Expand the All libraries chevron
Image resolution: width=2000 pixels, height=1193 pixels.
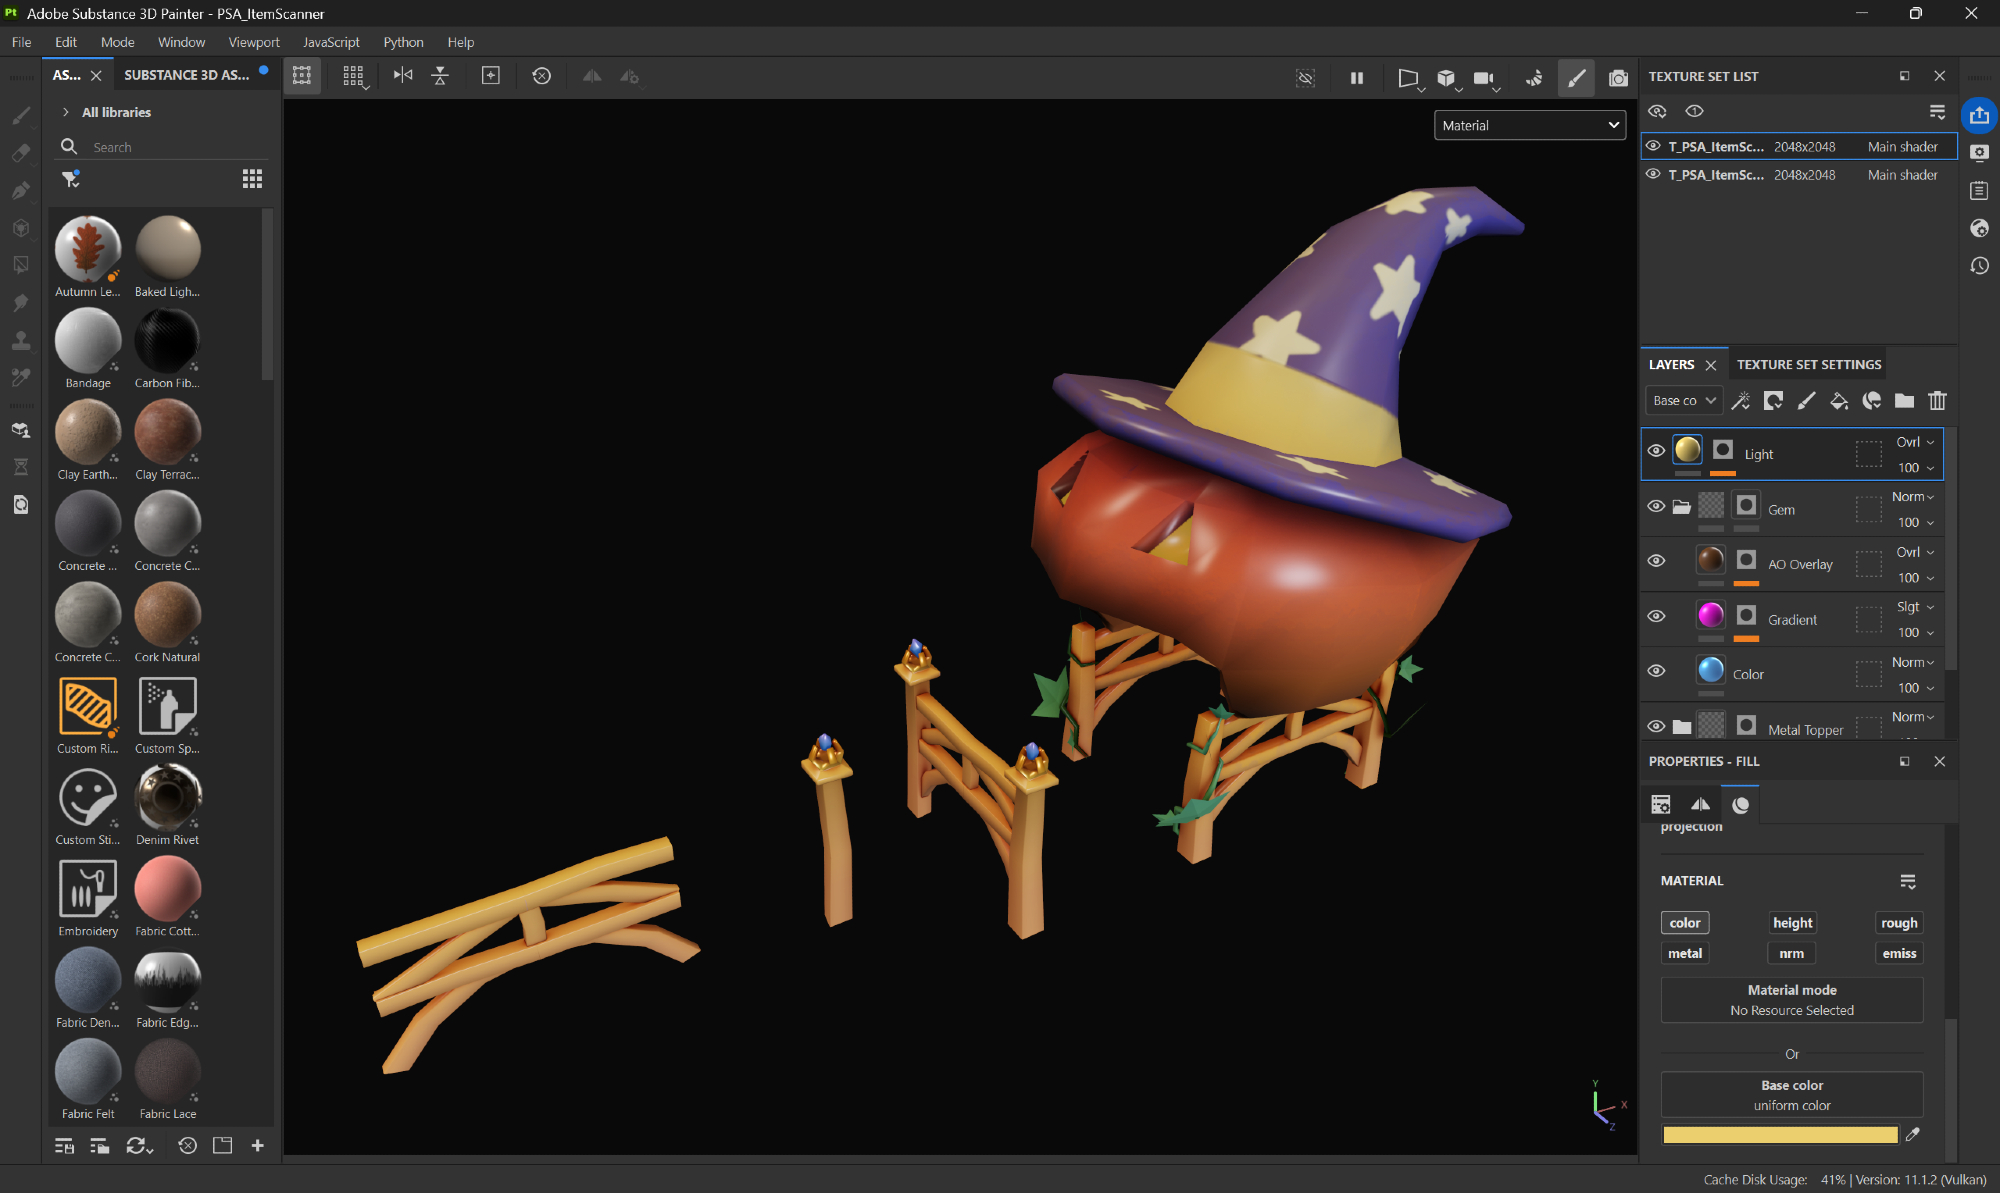pos(66,112)
